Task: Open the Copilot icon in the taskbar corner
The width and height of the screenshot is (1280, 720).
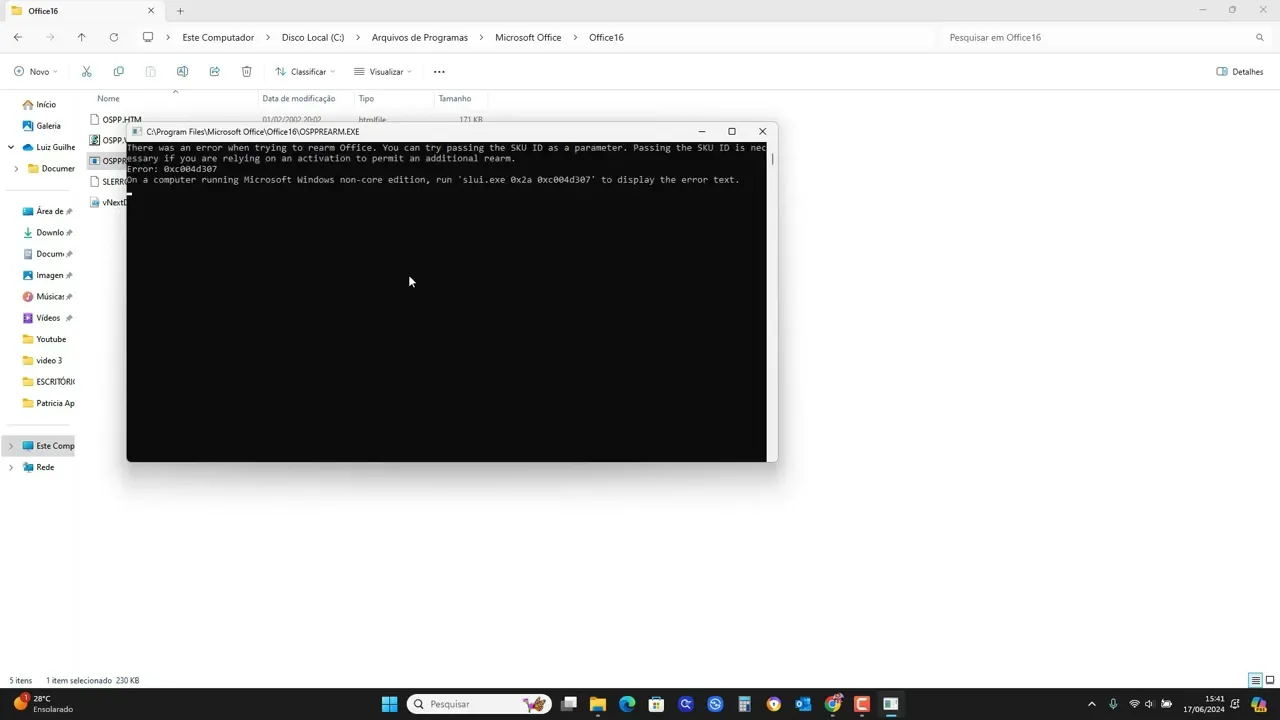Action: pos(1259,704)
